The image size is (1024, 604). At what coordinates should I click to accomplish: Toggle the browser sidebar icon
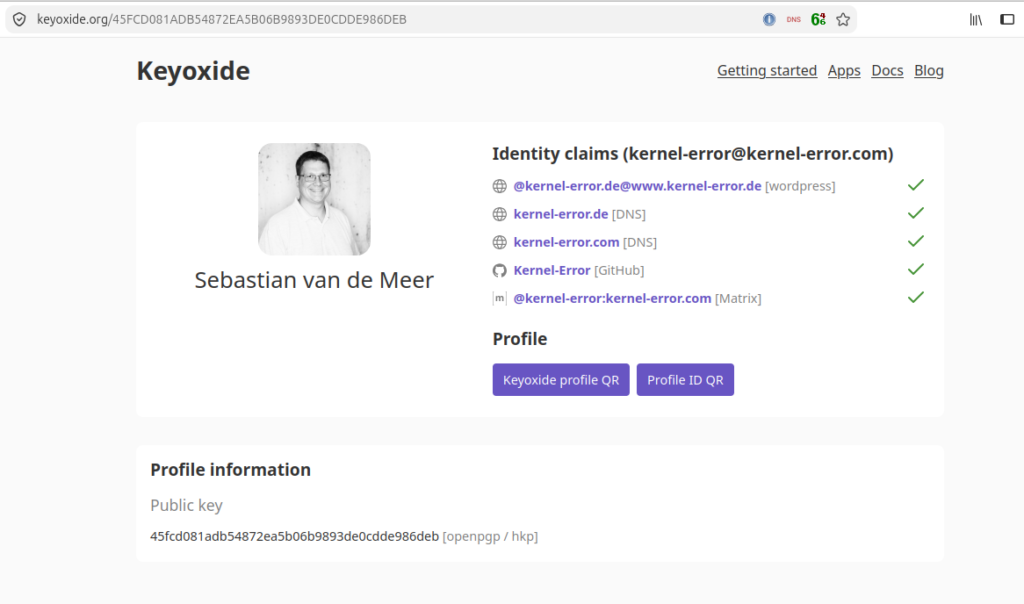[x=1007, y=20]
